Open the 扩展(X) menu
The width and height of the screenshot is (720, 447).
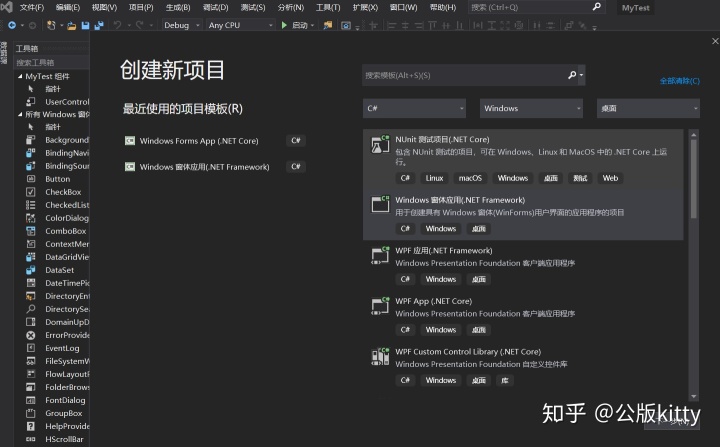tap(365, 7)
